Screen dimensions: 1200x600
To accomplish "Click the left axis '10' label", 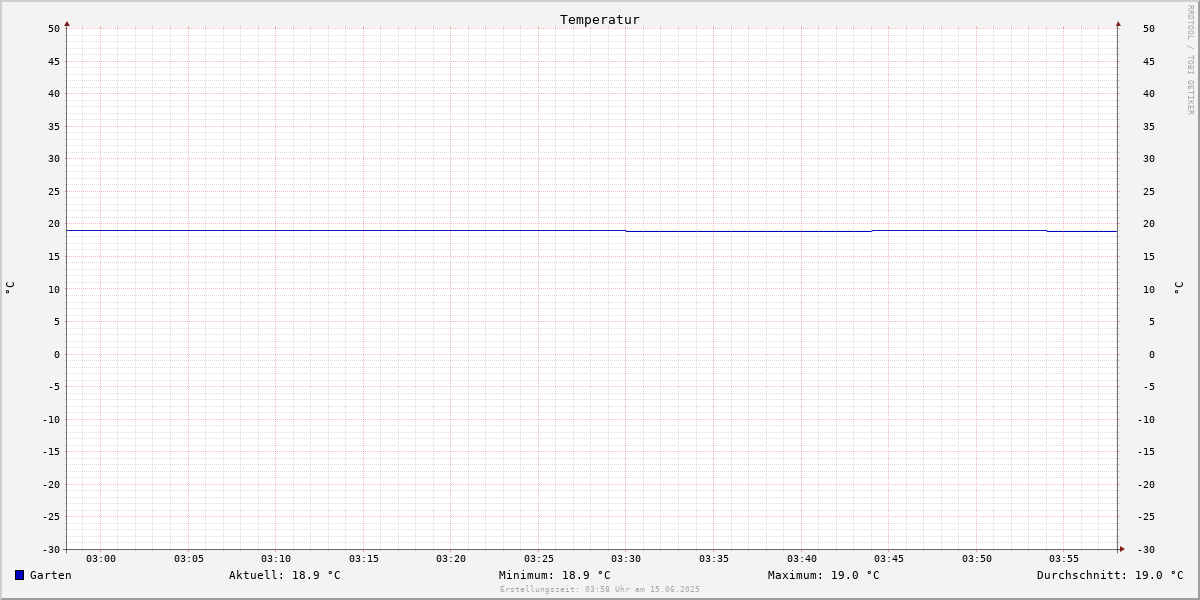I will (x=54, y=289).
